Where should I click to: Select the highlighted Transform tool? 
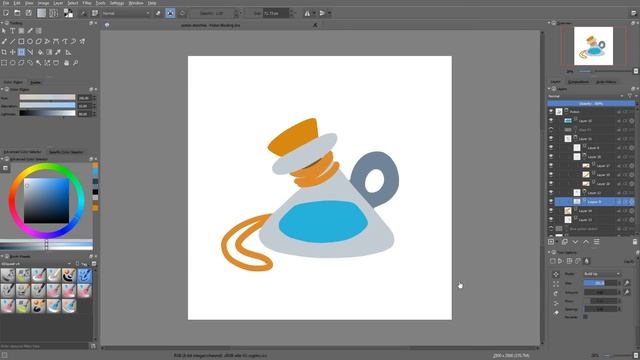point(21,52)
